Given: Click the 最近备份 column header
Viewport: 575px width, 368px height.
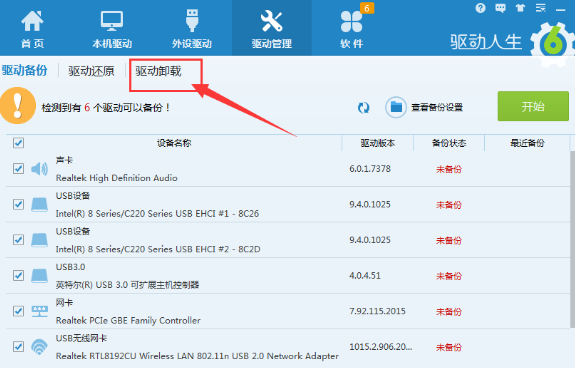Looking at the screenshot, I should click(x=527, y=143).
